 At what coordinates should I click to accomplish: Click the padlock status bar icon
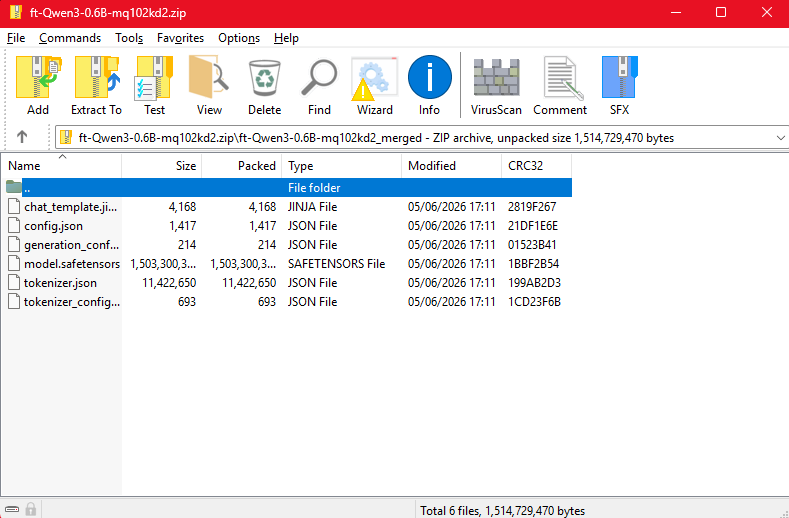[31, 509]
